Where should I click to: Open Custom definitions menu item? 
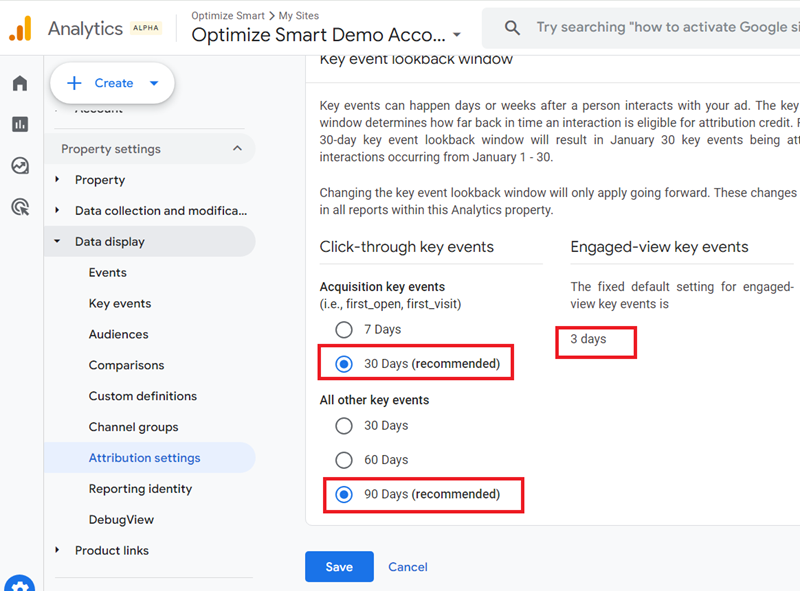tap(143, 396)
